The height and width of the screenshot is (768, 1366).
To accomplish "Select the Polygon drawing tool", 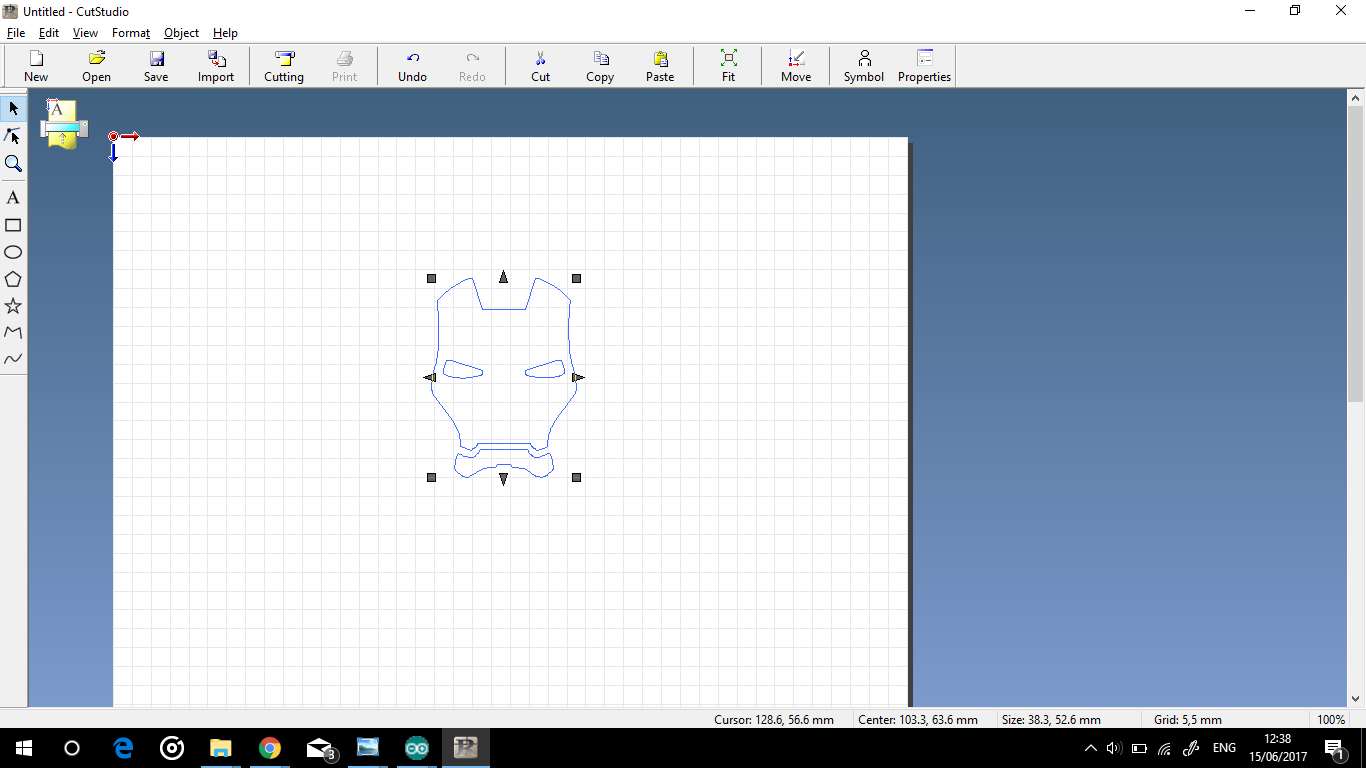I will (13, 280).
